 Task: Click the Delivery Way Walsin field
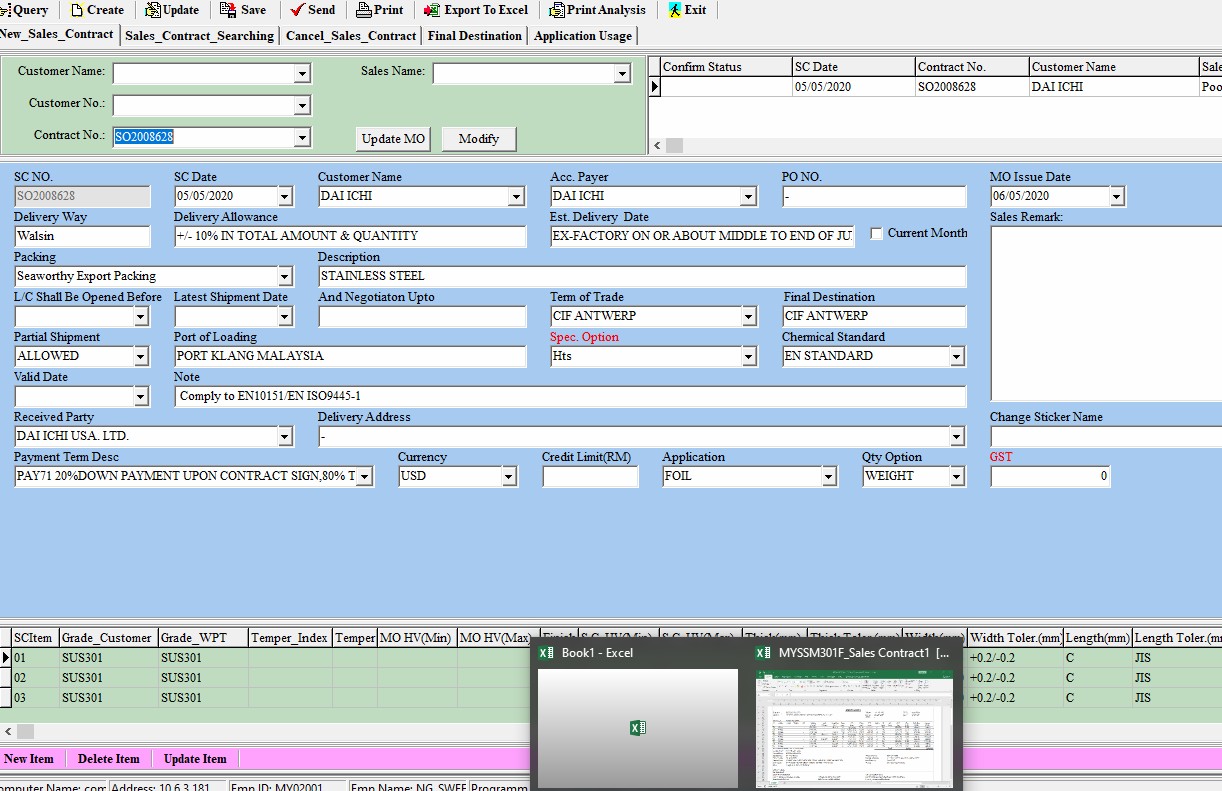click(82, 237)
